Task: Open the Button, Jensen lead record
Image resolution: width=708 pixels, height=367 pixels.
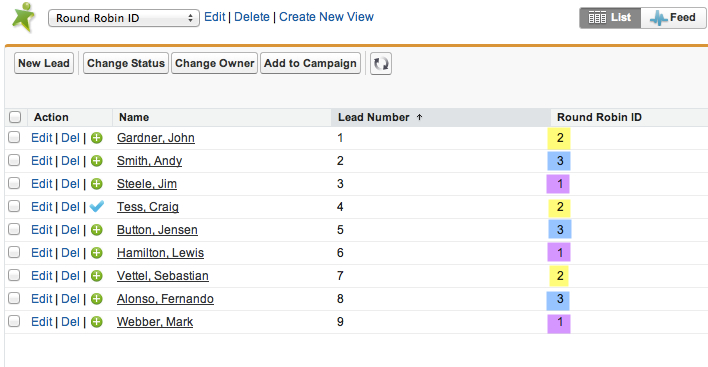Action: (157, 230)
